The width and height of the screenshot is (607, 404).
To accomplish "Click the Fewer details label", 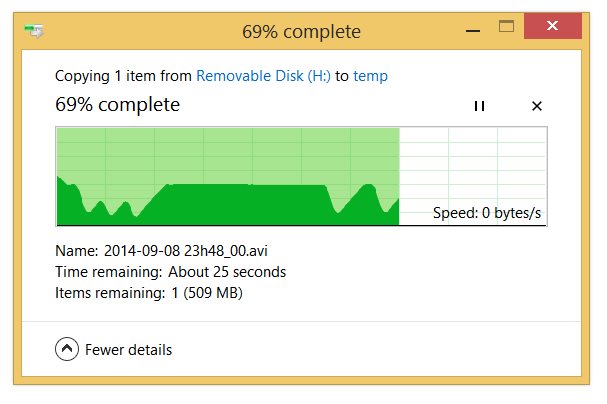I will pyautogui.click(x=129, y=350).
